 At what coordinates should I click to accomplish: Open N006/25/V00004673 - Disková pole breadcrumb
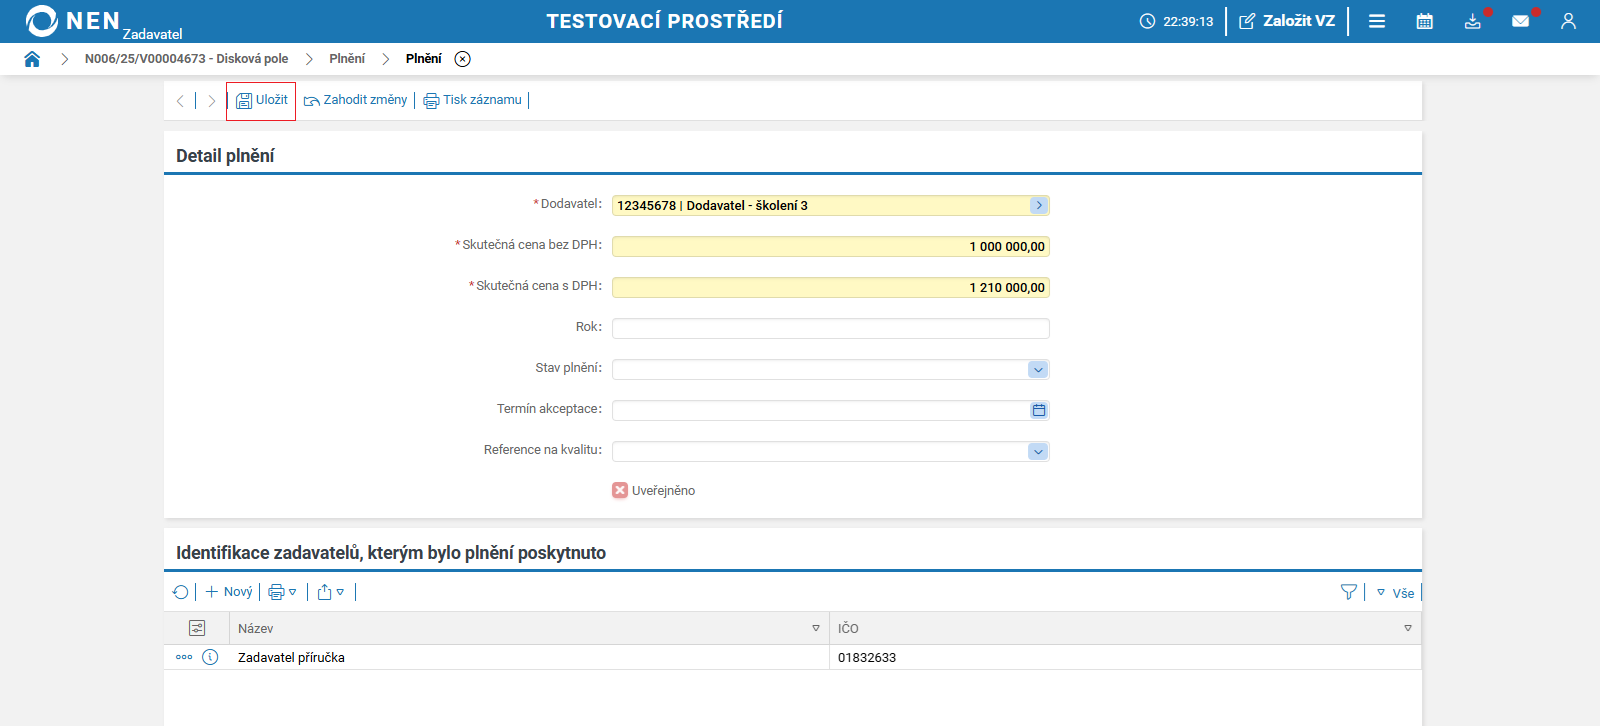pyautogui.click(x=186, y=59)
